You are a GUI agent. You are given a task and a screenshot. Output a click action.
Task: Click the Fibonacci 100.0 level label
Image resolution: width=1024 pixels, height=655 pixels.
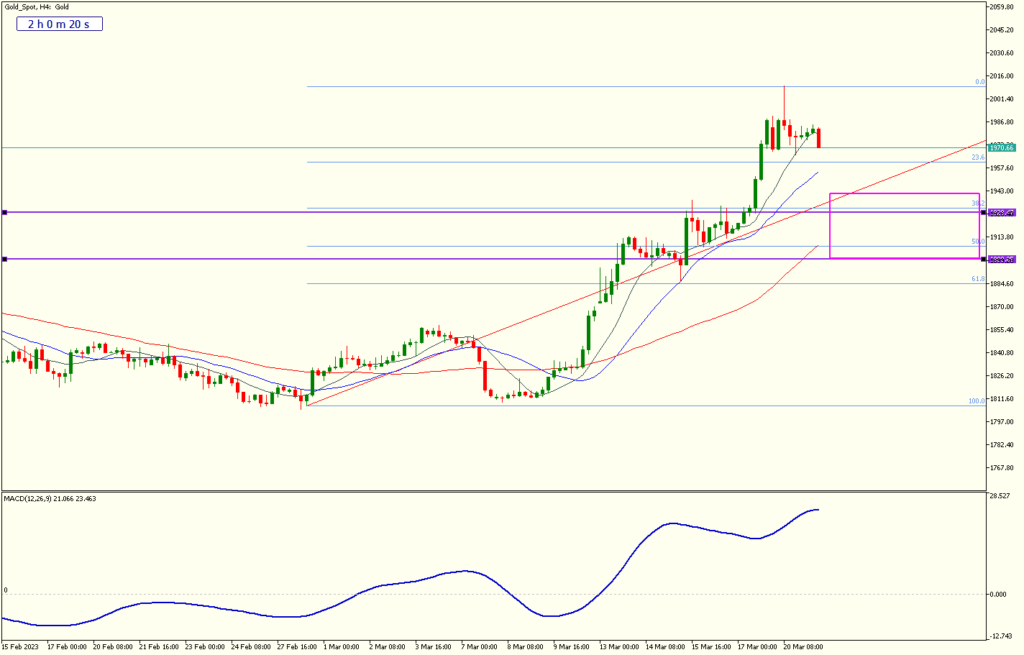(x=976, y=401)
